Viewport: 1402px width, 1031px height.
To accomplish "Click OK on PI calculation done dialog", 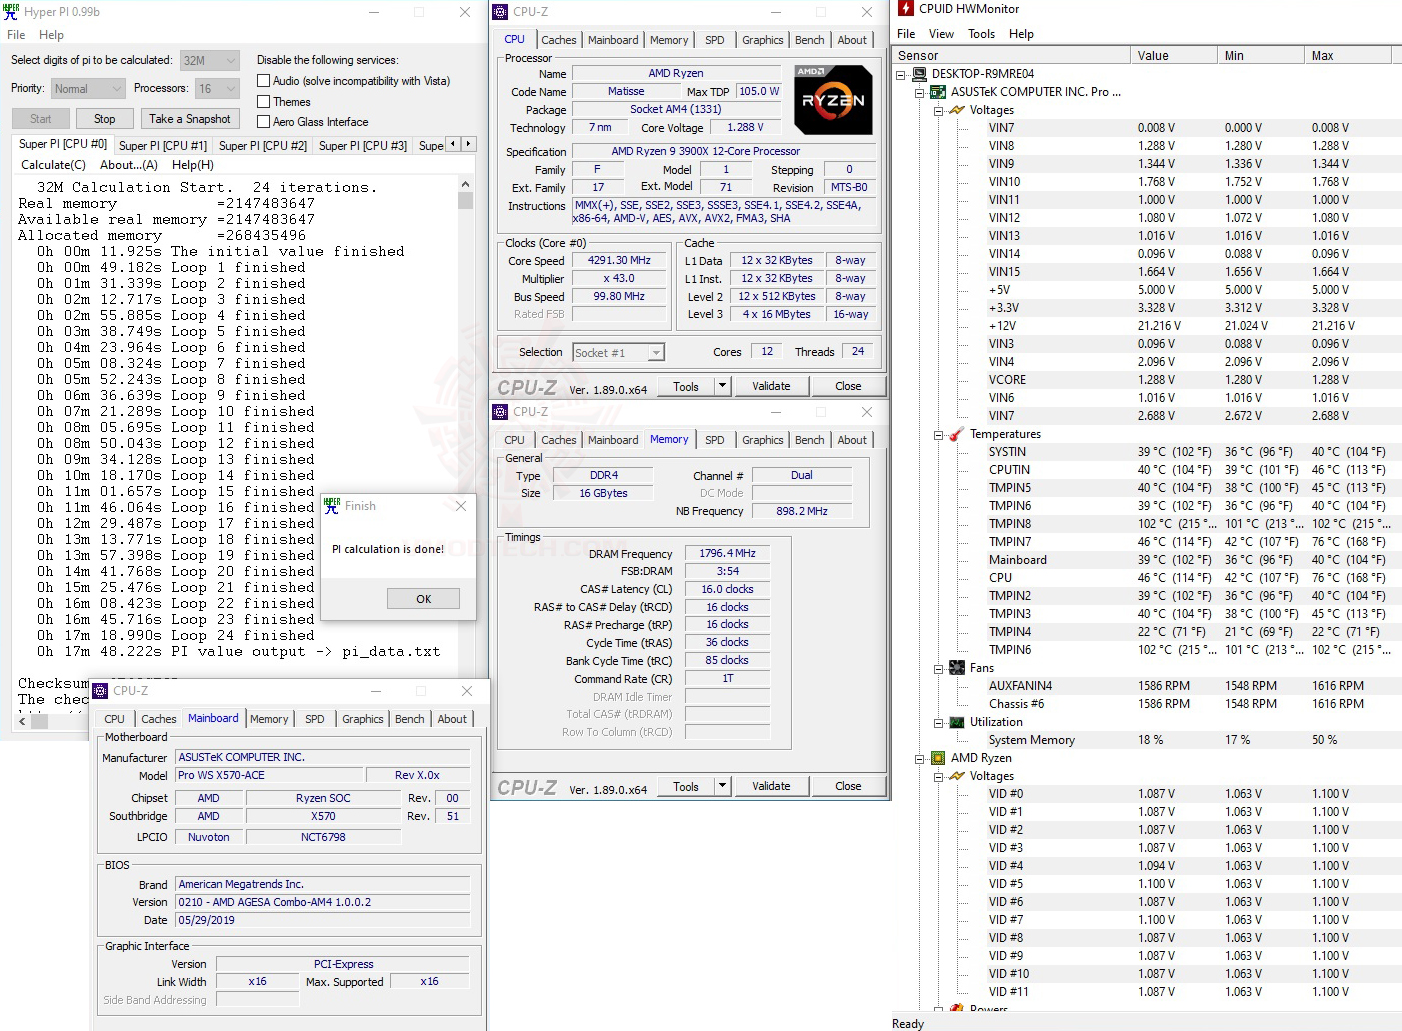I will [x=423, y=598].
